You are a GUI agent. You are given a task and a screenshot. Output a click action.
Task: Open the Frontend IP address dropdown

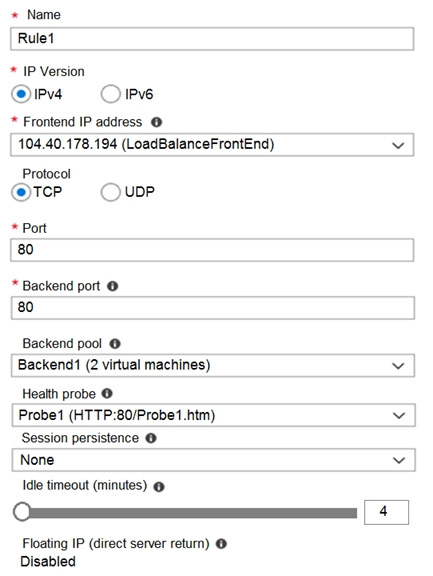212,145
